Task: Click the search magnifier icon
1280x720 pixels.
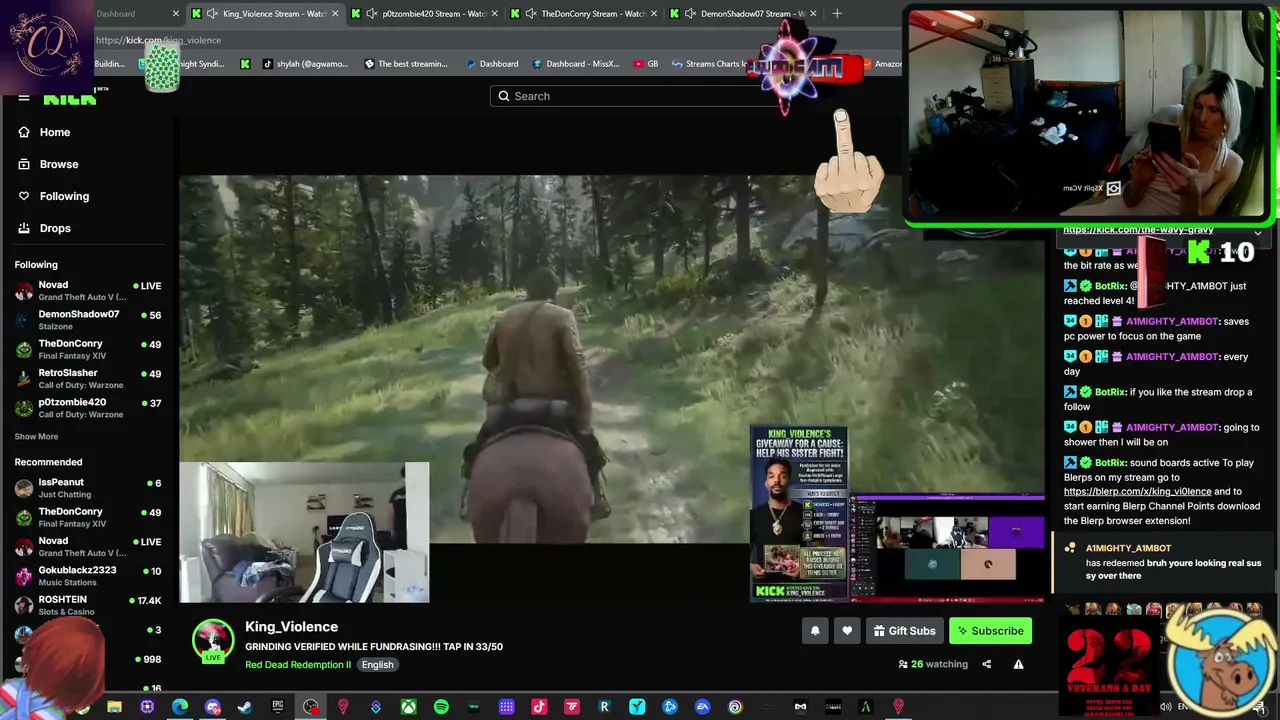Action: click(505, 96)
